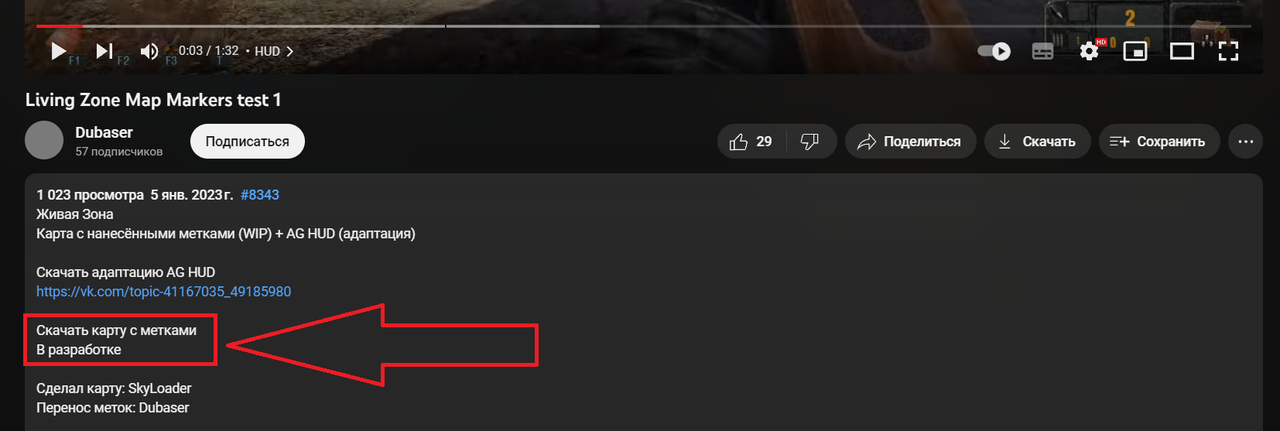This screenshot has width=1280, height=431.
Task: Play the video with the play icon
Action: coord(58,50)
